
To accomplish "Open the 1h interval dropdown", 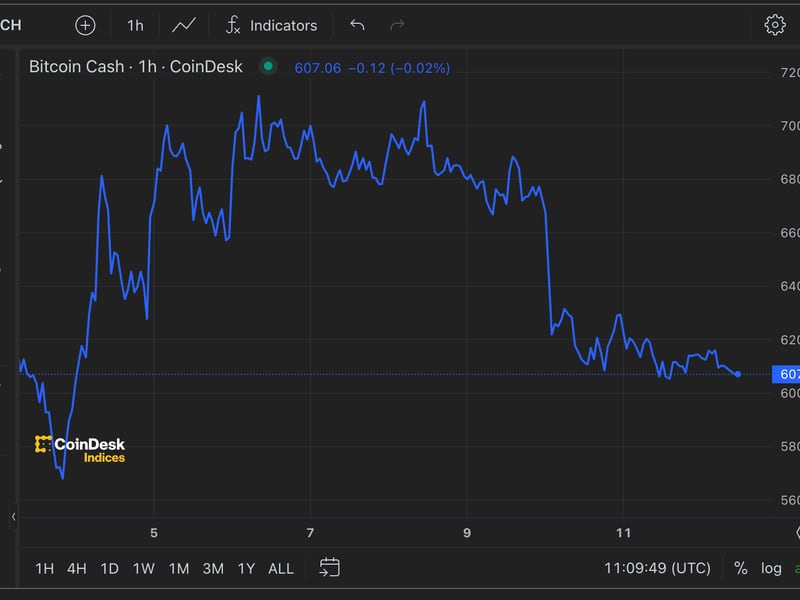I will [135, 25].
